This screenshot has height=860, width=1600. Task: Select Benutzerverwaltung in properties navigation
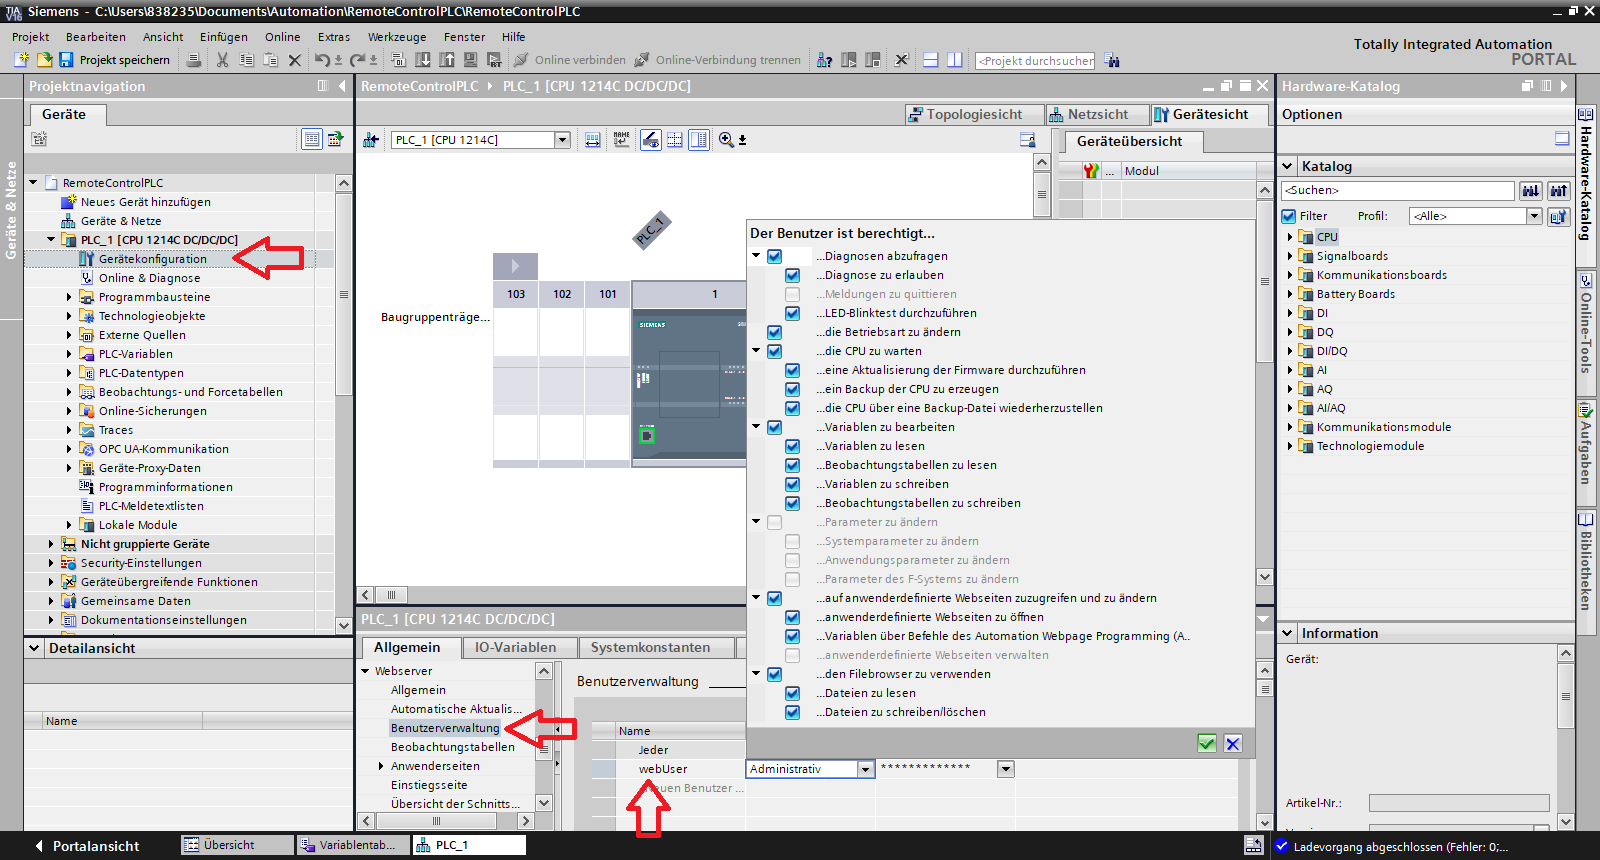(445, 728)
